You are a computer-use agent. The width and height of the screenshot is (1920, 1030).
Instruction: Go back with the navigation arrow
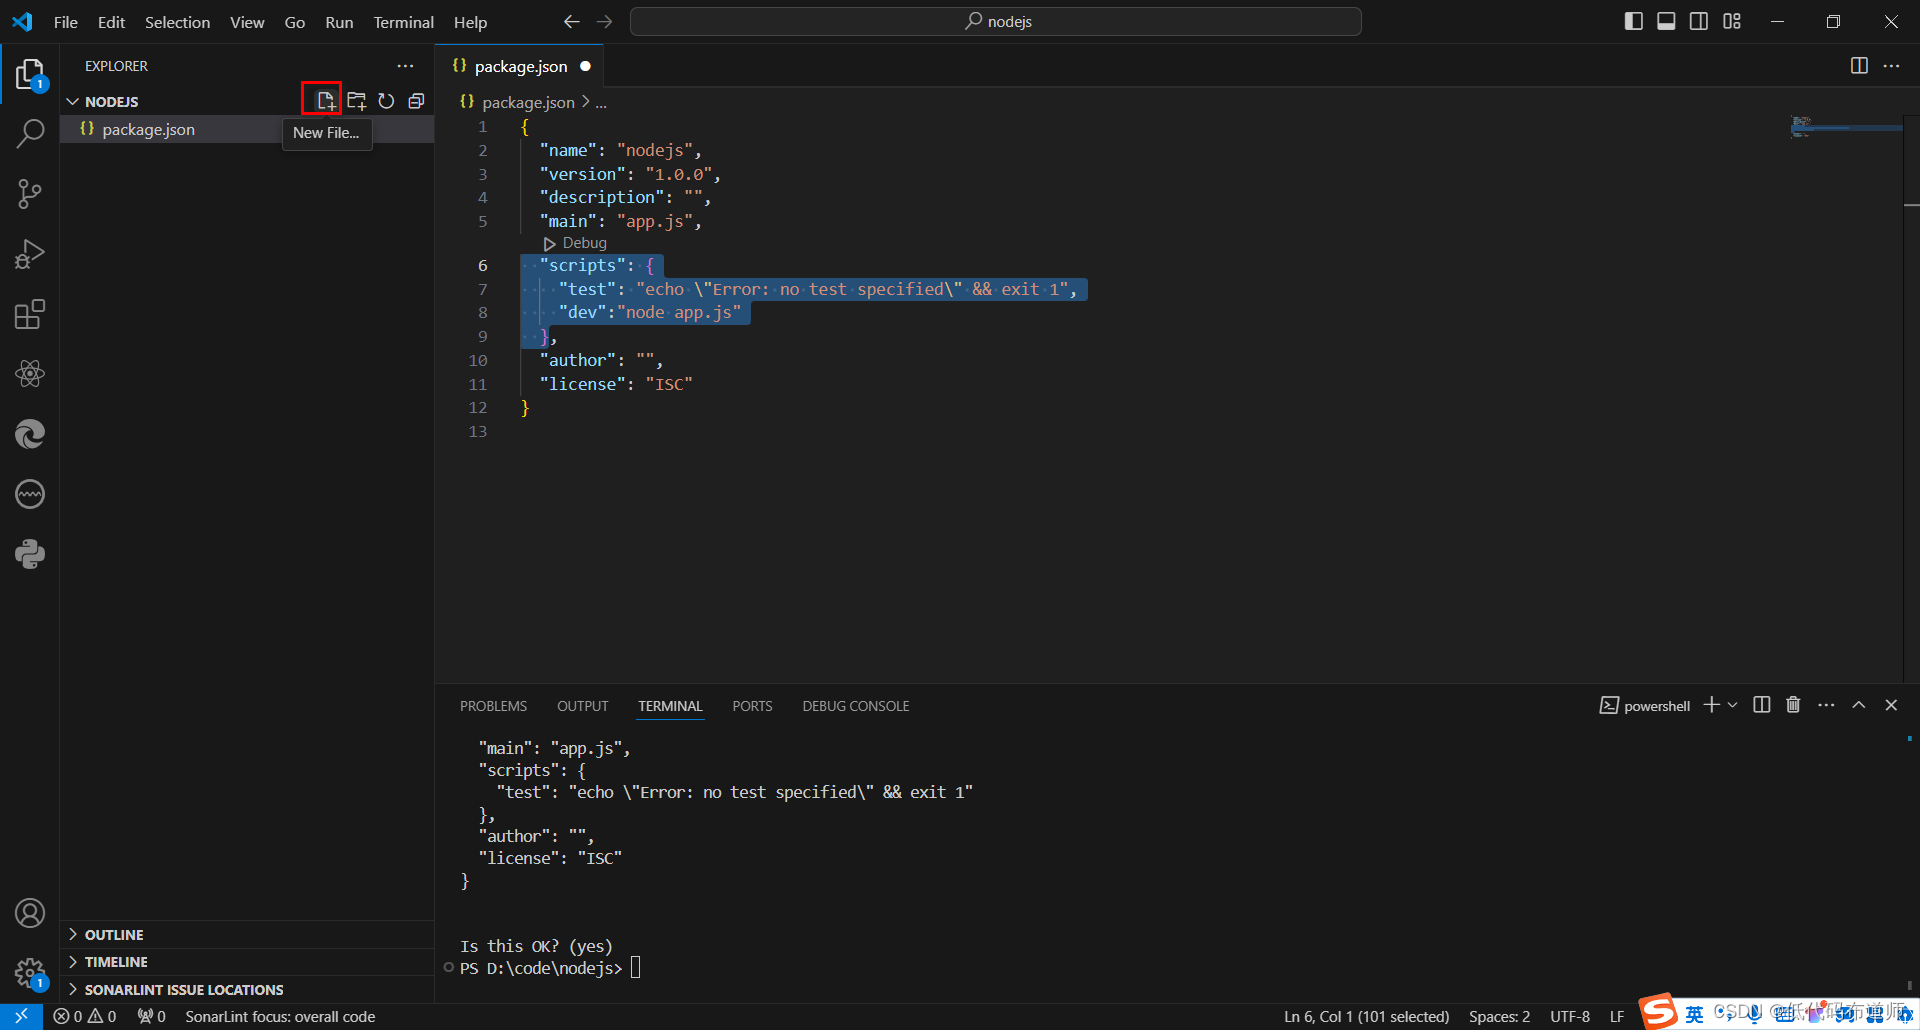pyautogui.click(x=571, y=22)
